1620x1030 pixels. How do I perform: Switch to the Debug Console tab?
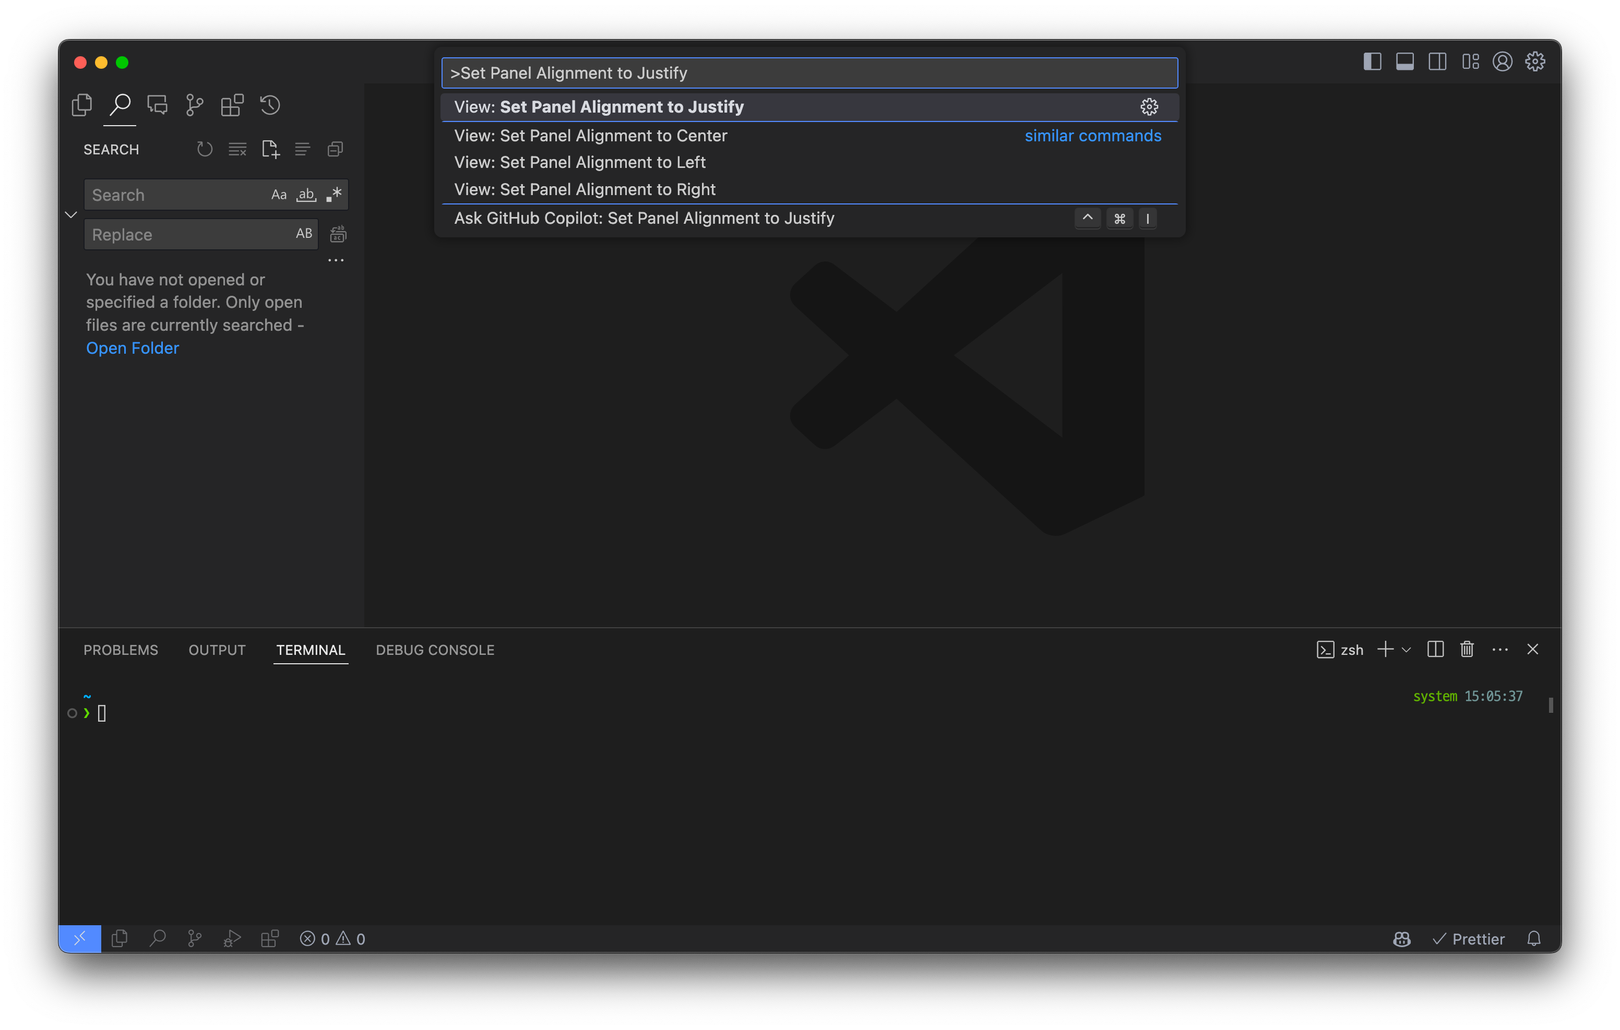coord(435,650)
